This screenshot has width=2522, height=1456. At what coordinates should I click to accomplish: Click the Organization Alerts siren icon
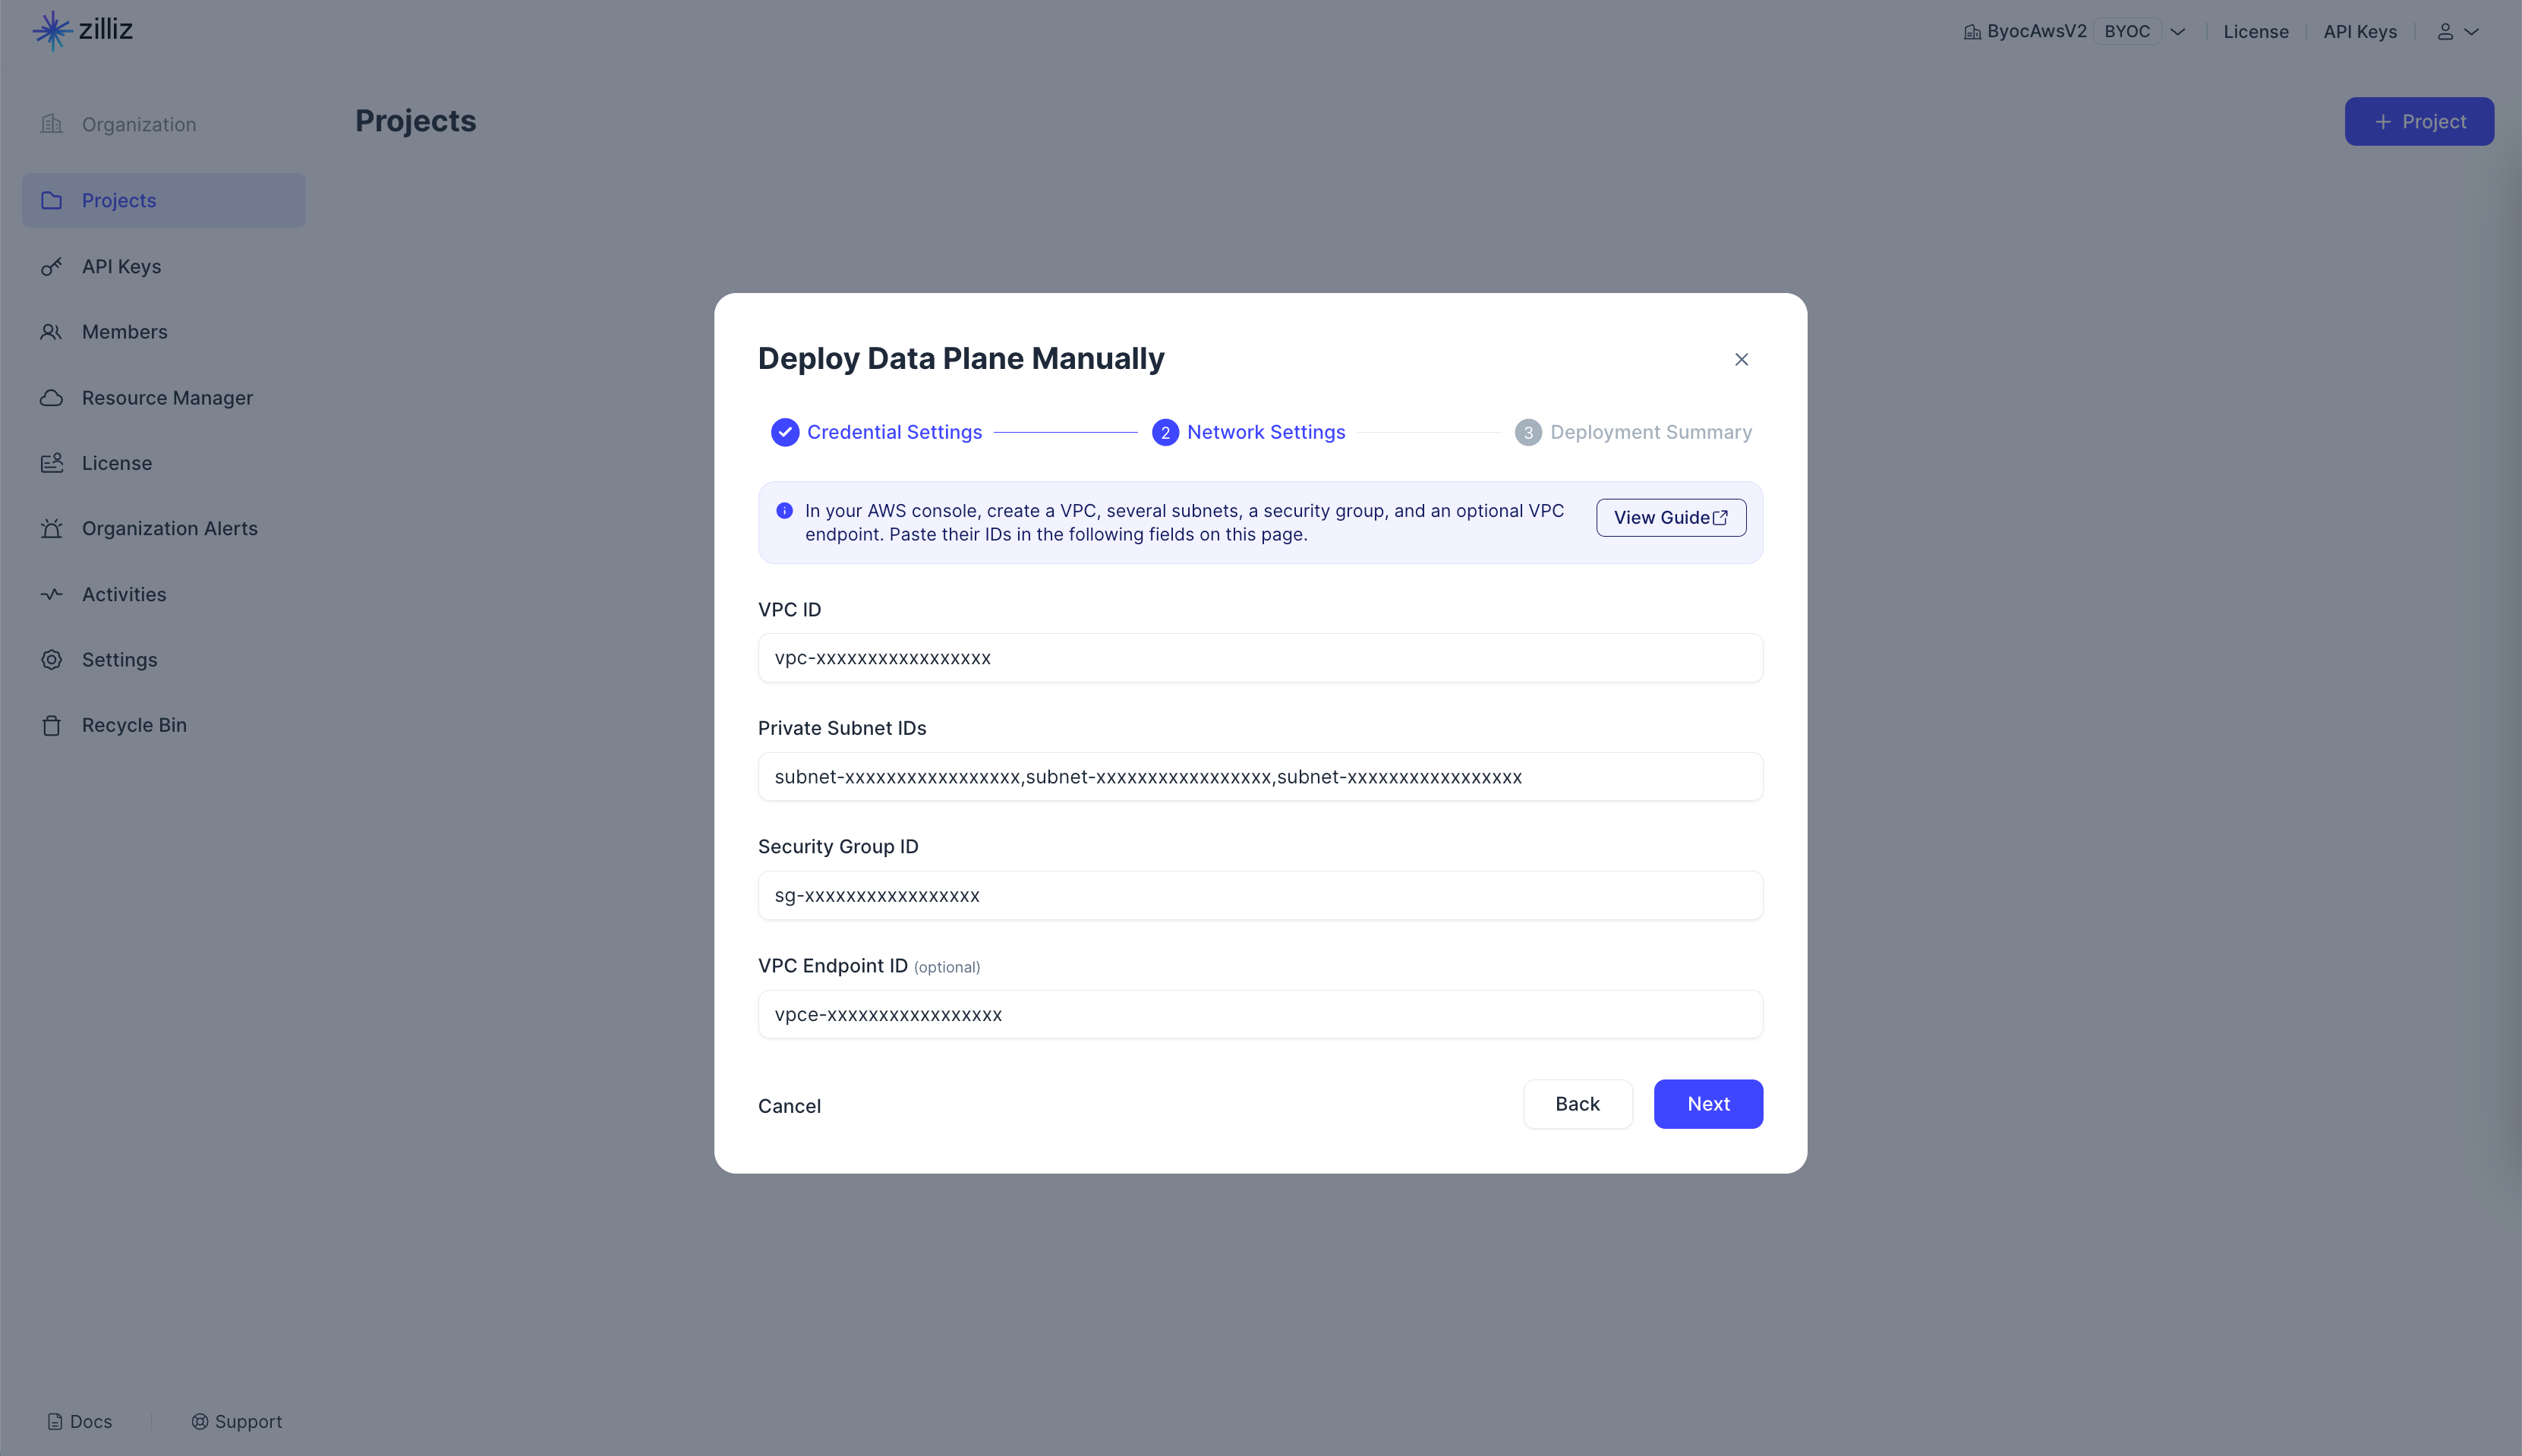(51, 529)
